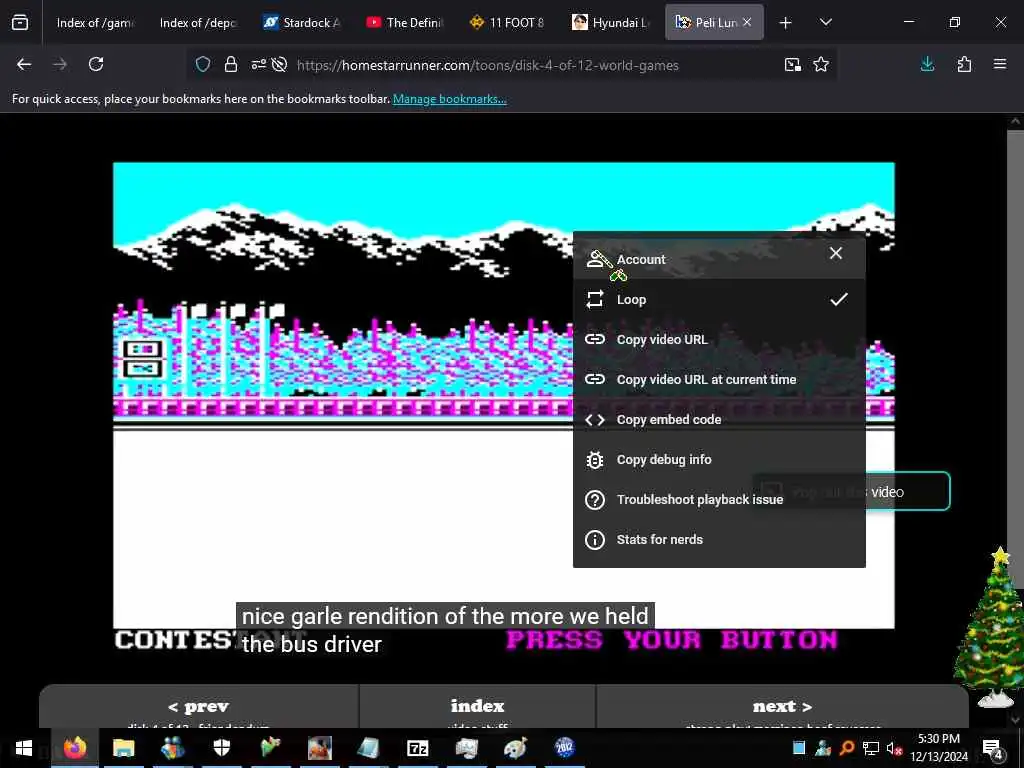Click the autoplay blocked icon in address bar

[x=280, y=65]
